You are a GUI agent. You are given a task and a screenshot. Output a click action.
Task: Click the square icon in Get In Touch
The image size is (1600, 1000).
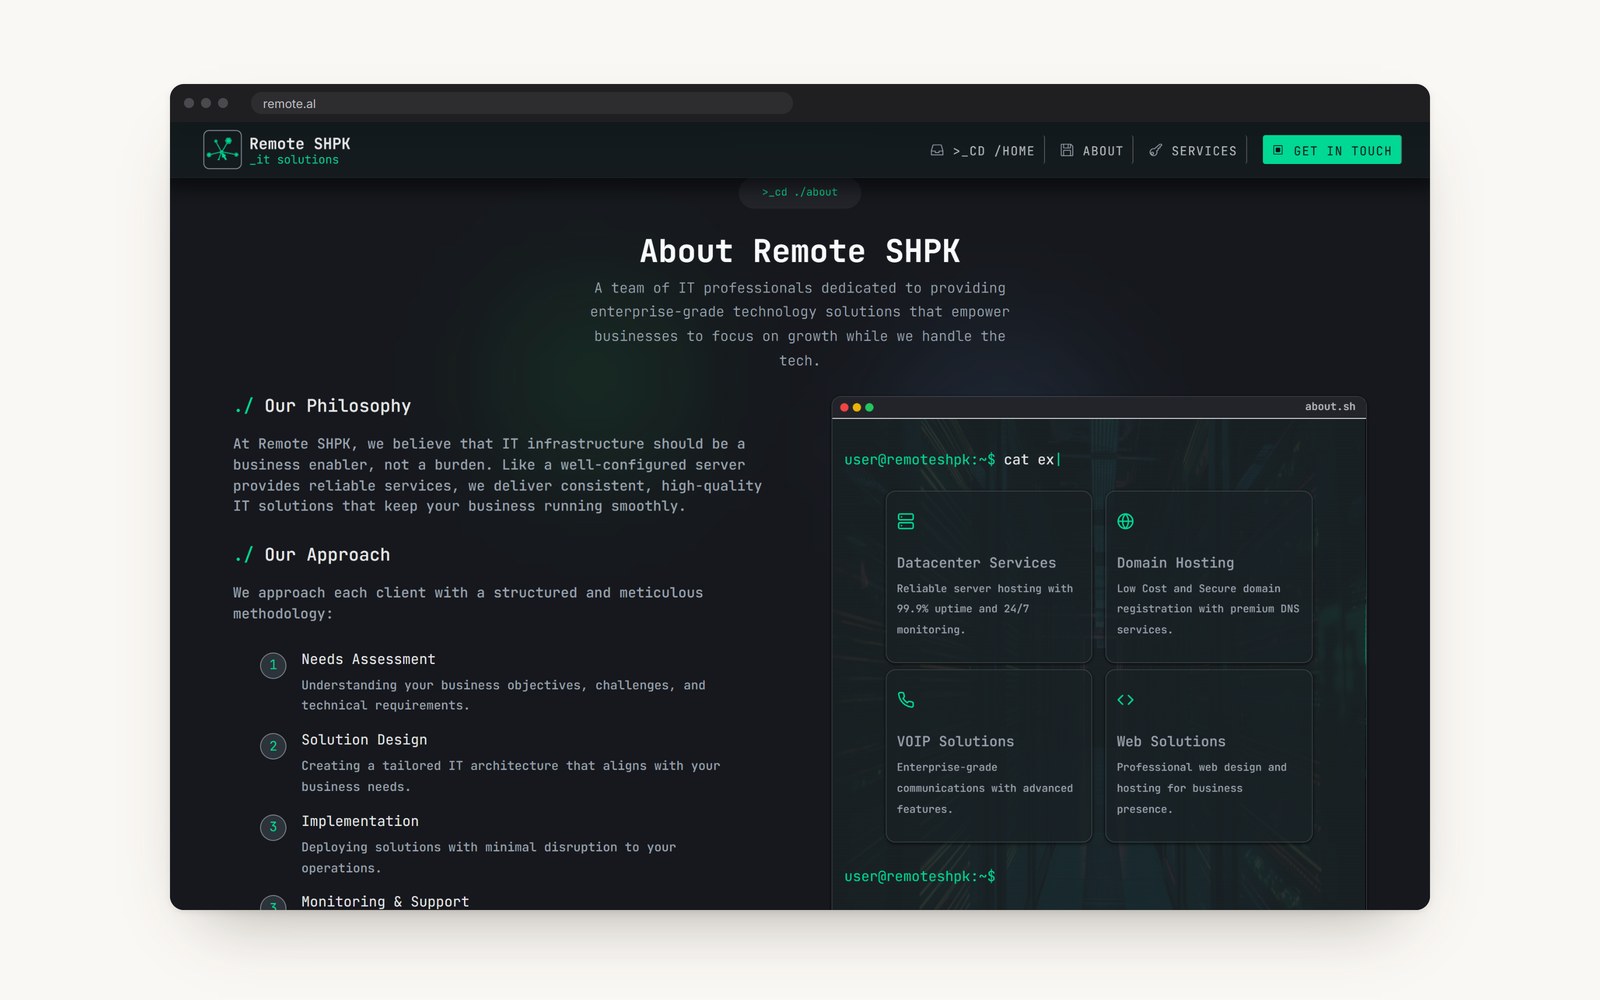click(1278, 150)
